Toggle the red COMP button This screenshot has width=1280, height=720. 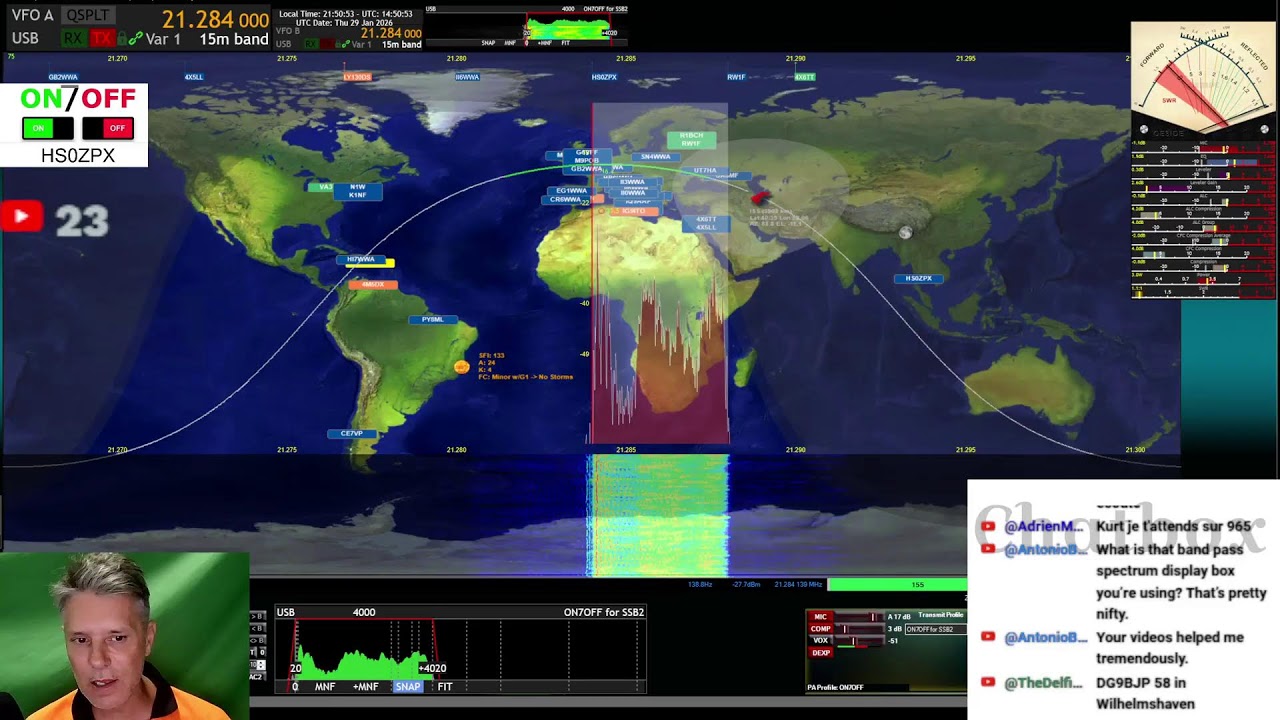tap(821, 629)
